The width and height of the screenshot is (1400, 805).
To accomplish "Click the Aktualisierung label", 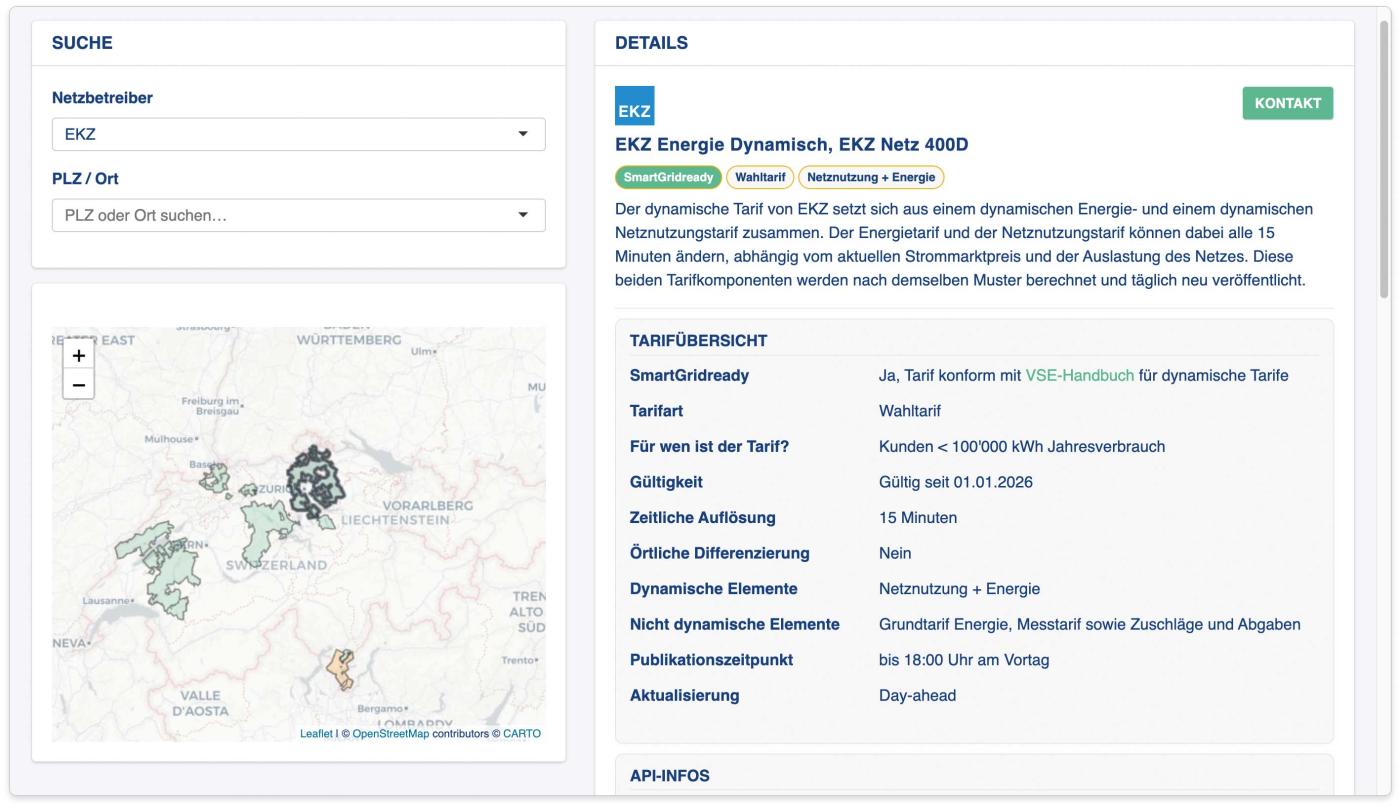I will tap(685, 695).
